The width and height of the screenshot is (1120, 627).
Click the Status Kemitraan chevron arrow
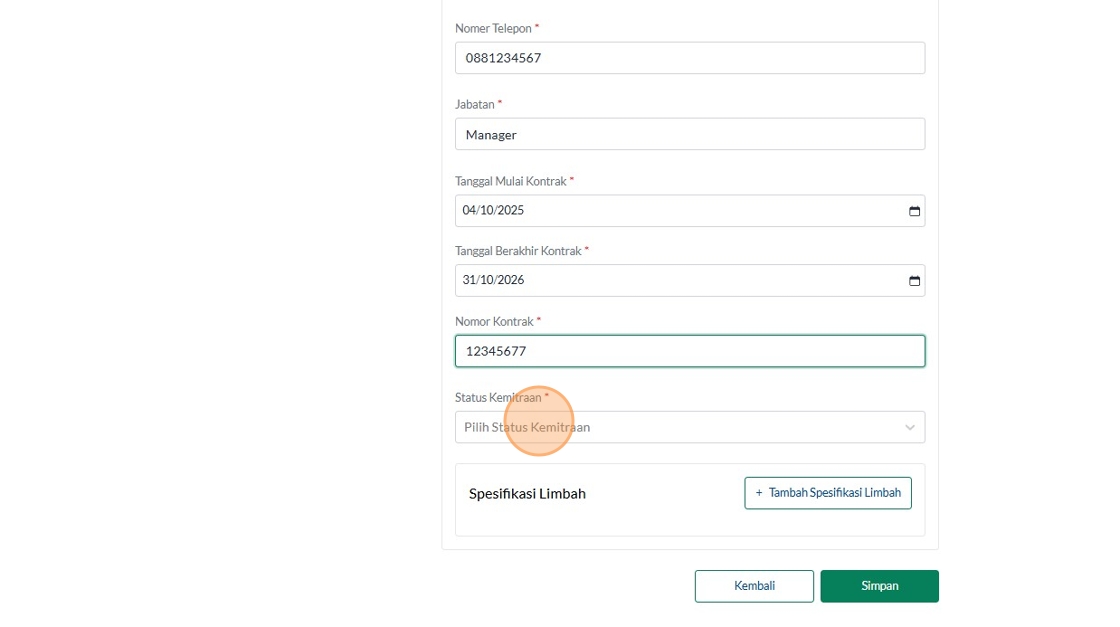pos(910,428)
